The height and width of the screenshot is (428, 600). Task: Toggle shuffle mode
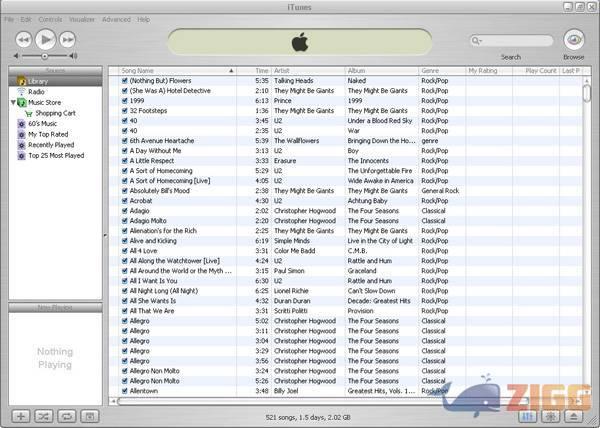point(44,417)
